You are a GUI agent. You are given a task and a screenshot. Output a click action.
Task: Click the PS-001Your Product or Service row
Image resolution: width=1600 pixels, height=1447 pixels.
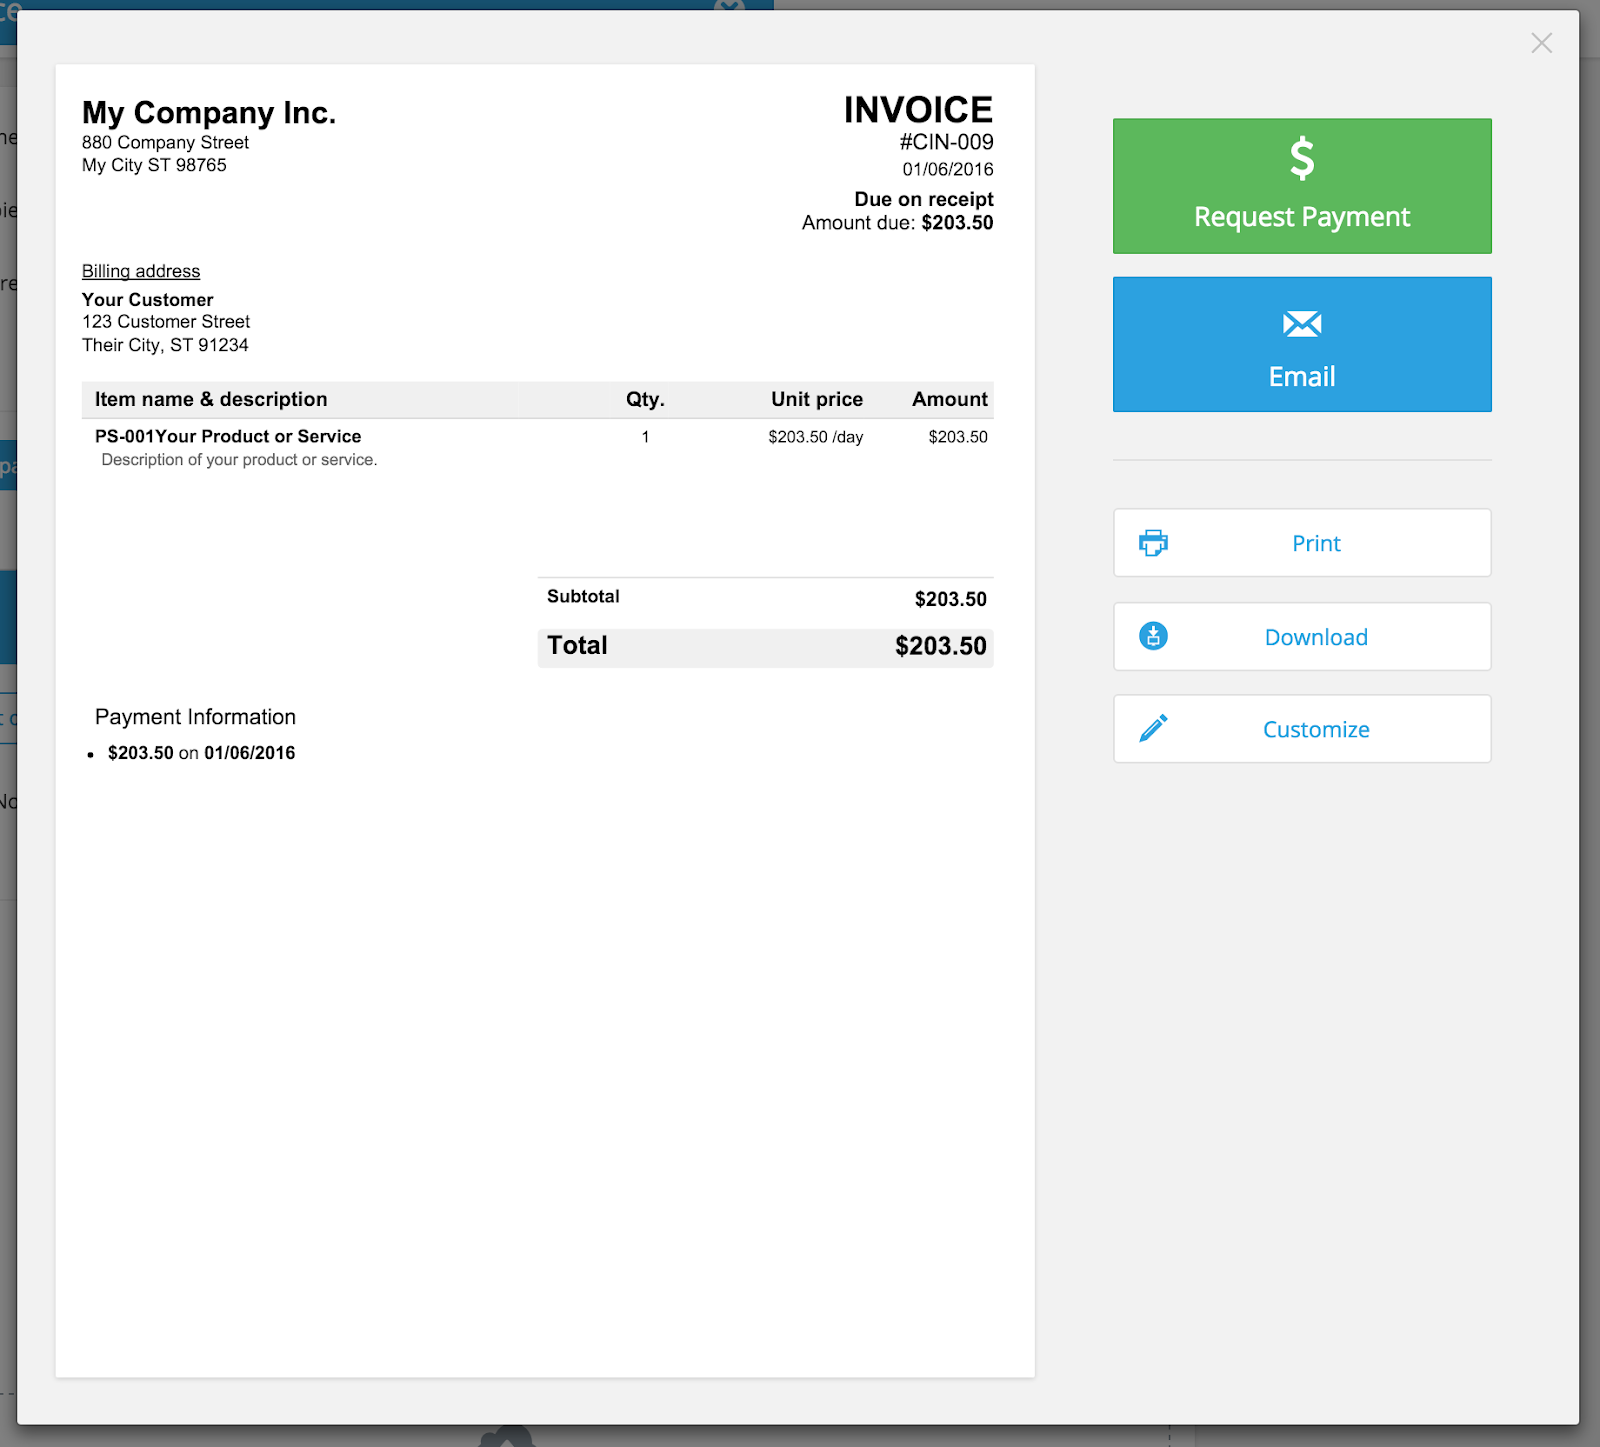[x=228, y=436]
